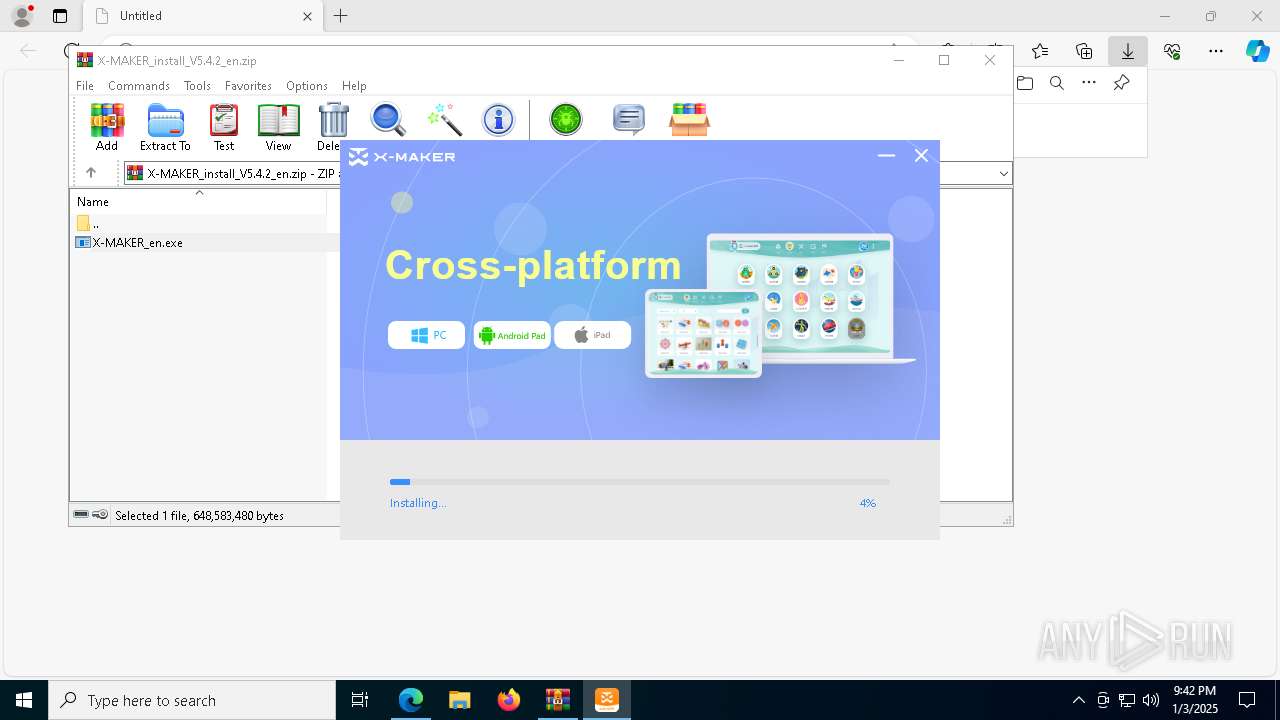Image resolution: width=1280 pixels, height=720 pixels.
Task: Open the Tools menu
Action: [197, 86]
